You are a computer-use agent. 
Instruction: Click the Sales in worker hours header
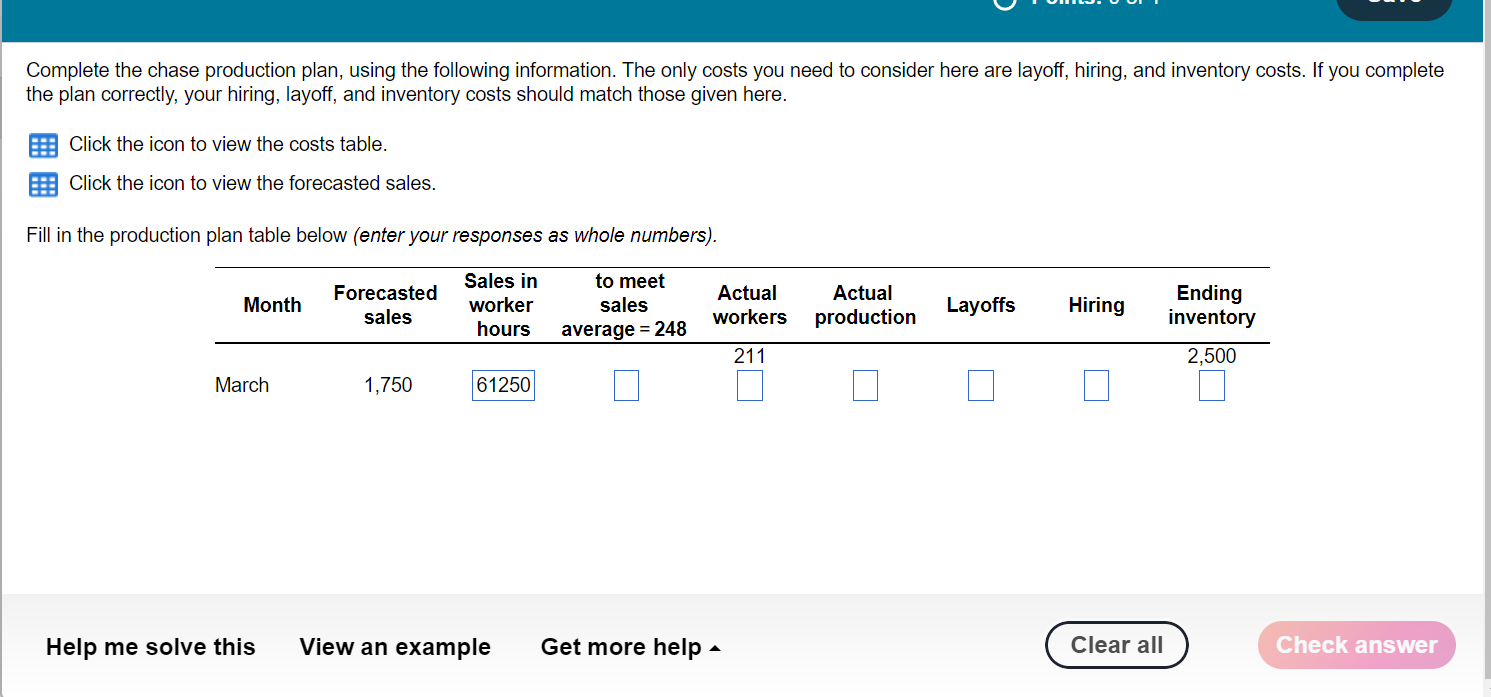pos(501,305)
